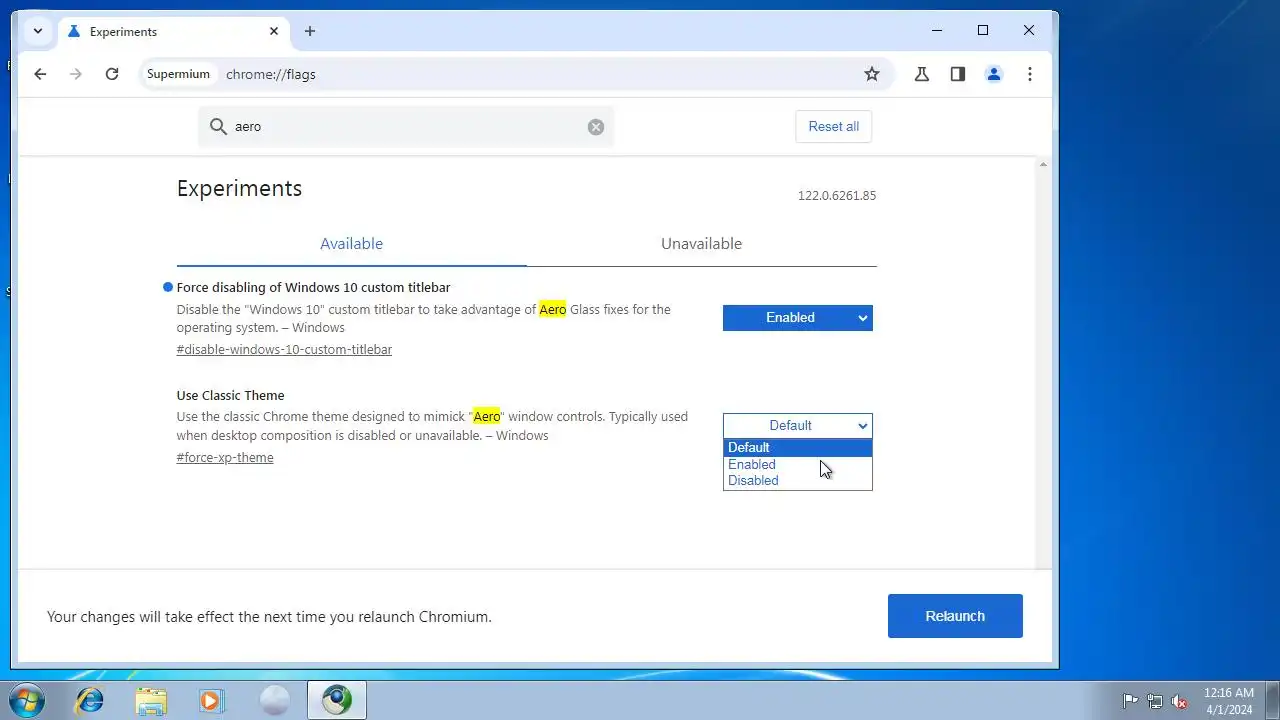
Task: Open the Experiments flask toolbar icon
Action: point(922,74)
